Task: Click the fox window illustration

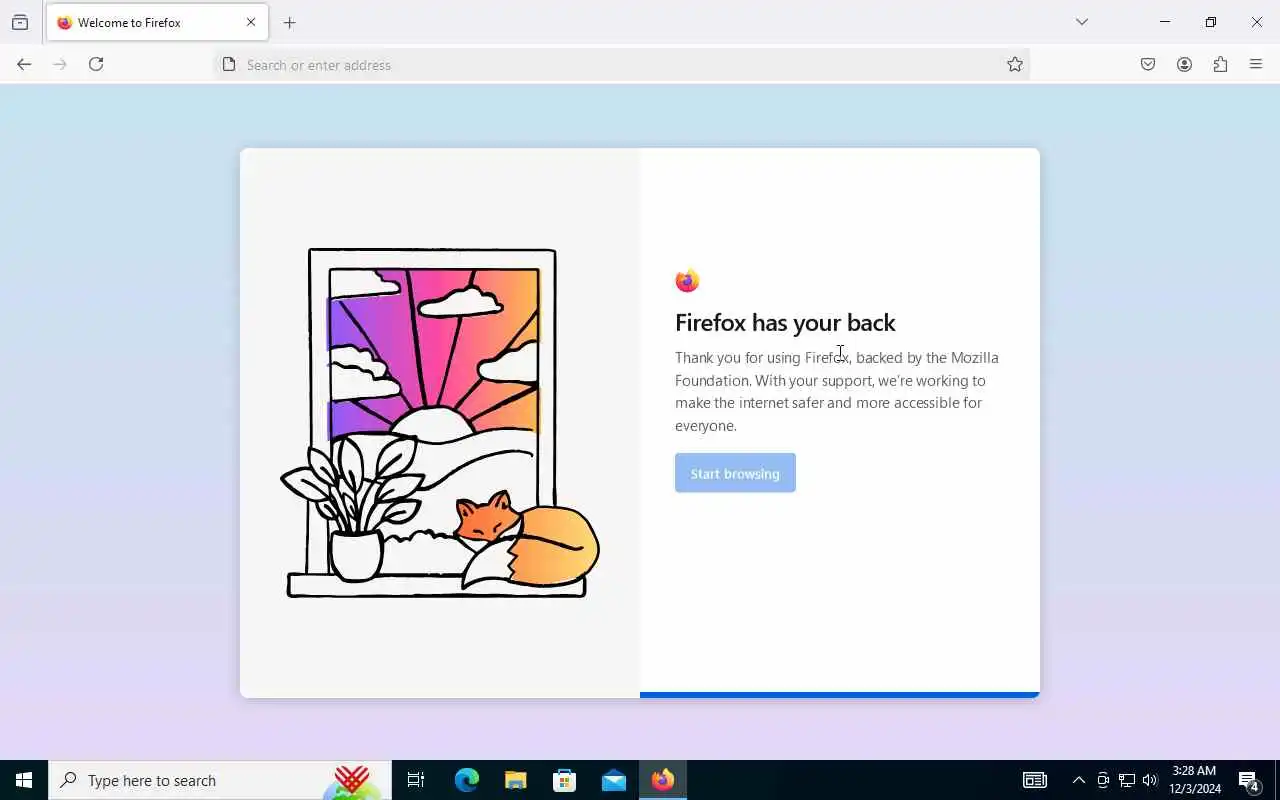Action: pyautogui.click(x=439, y=423)
